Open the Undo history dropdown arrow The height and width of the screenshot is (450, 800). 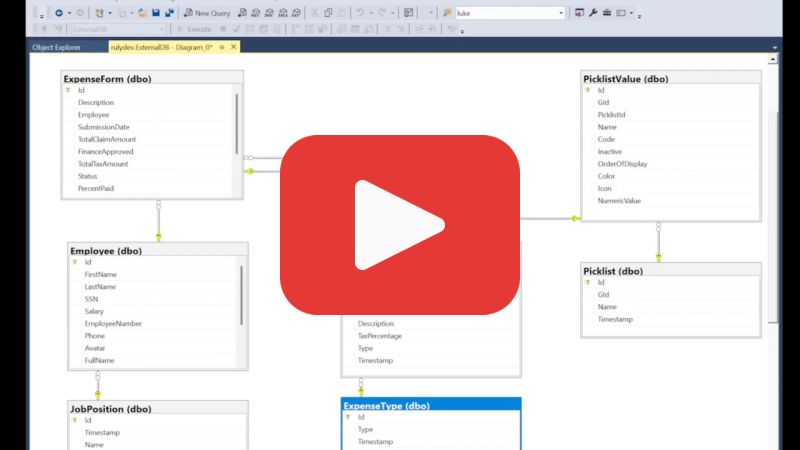click(371, 13)
